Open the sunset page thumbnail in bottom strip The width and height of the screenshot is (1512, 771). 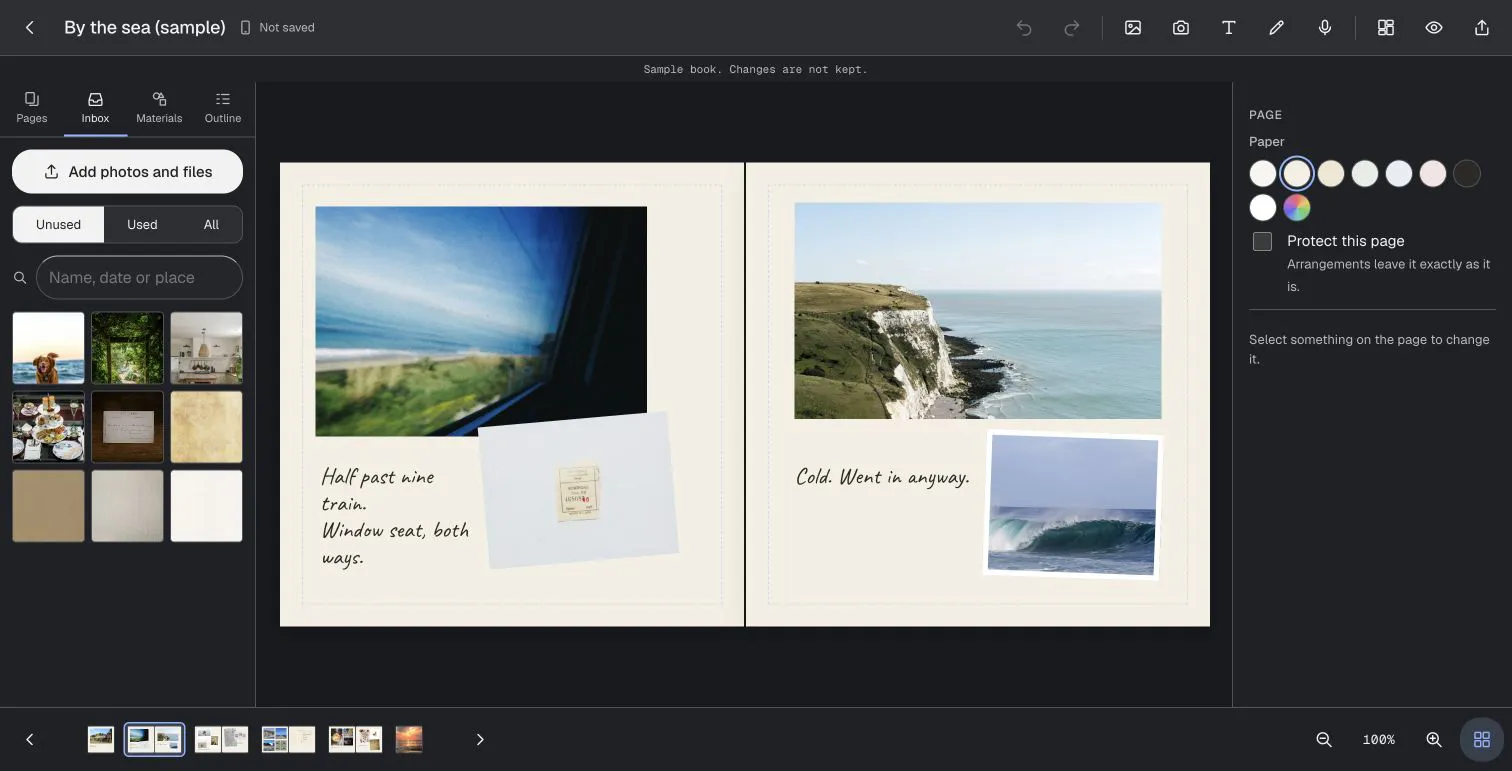coord(409,740)
